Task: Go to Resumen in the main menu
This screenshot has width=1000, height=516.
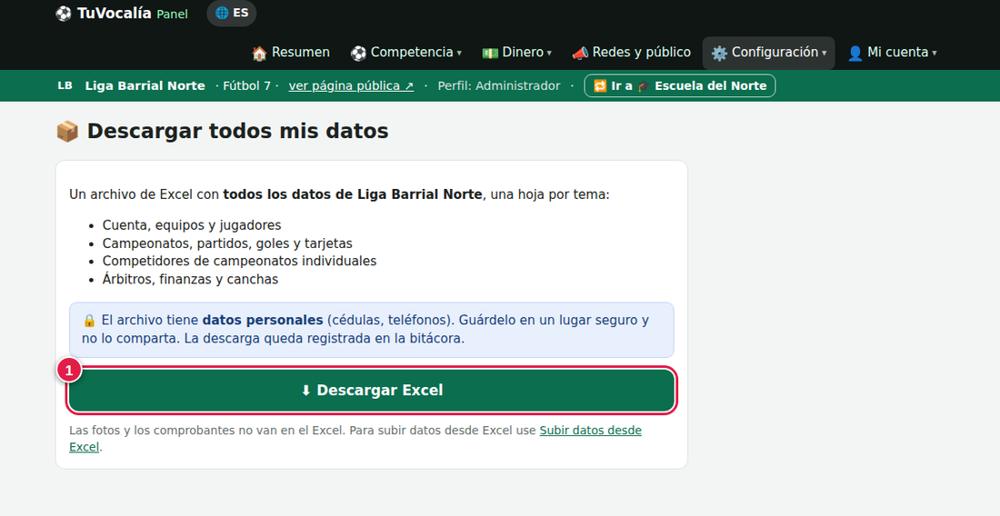Action: pyautogui.click(x=291, y=52)
